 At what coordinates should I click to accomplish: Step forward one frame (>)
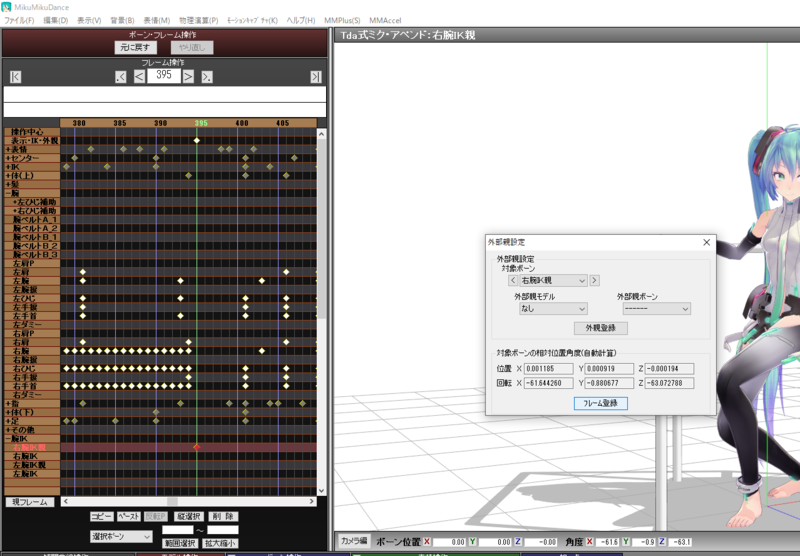[188, 77]
